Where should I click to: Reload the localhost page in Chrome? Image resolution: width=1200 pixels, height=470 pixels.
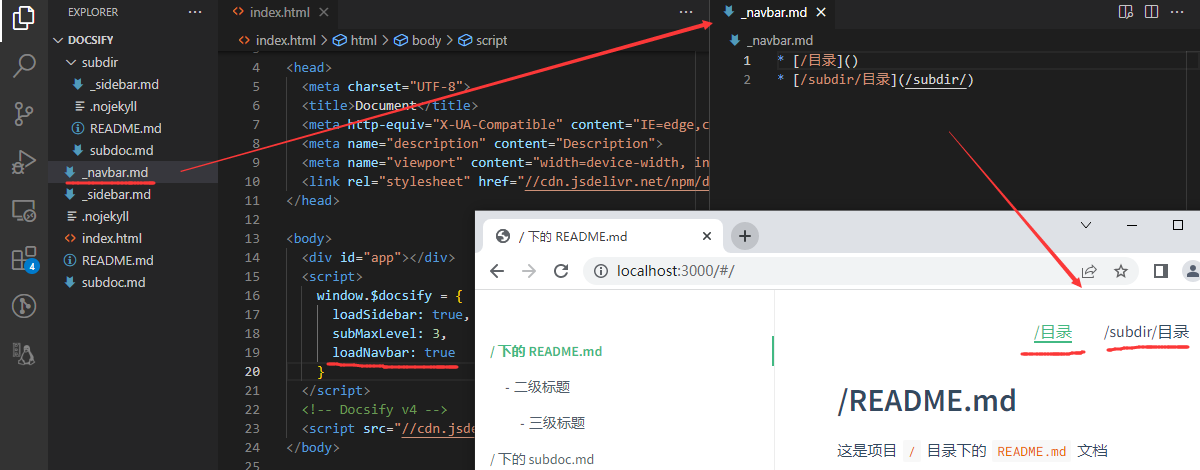coord(561,271)
